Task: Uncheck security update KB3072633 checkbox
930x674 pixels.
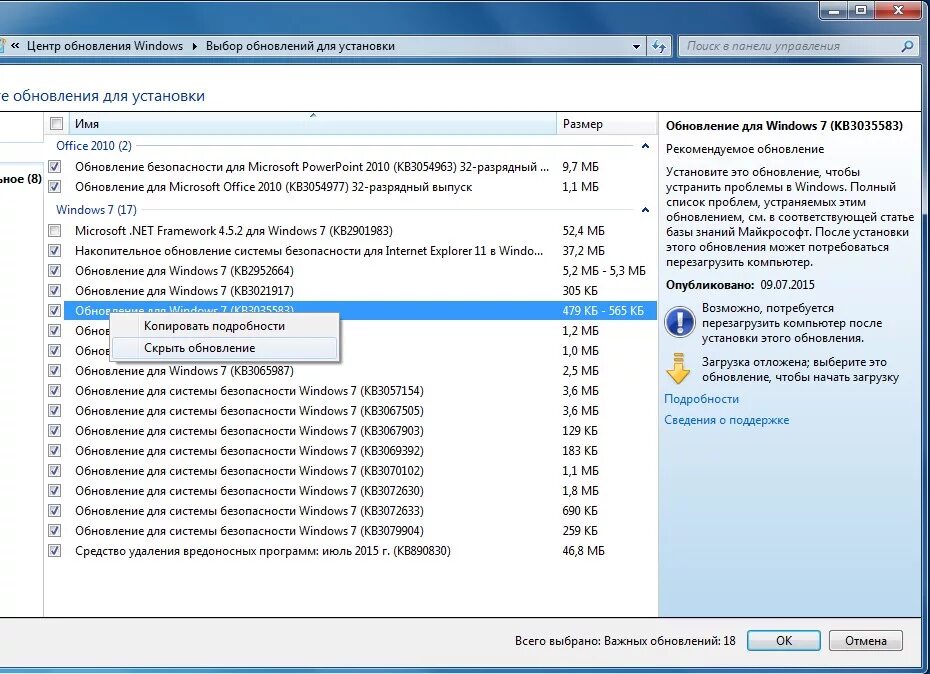Action: [55, 511]
